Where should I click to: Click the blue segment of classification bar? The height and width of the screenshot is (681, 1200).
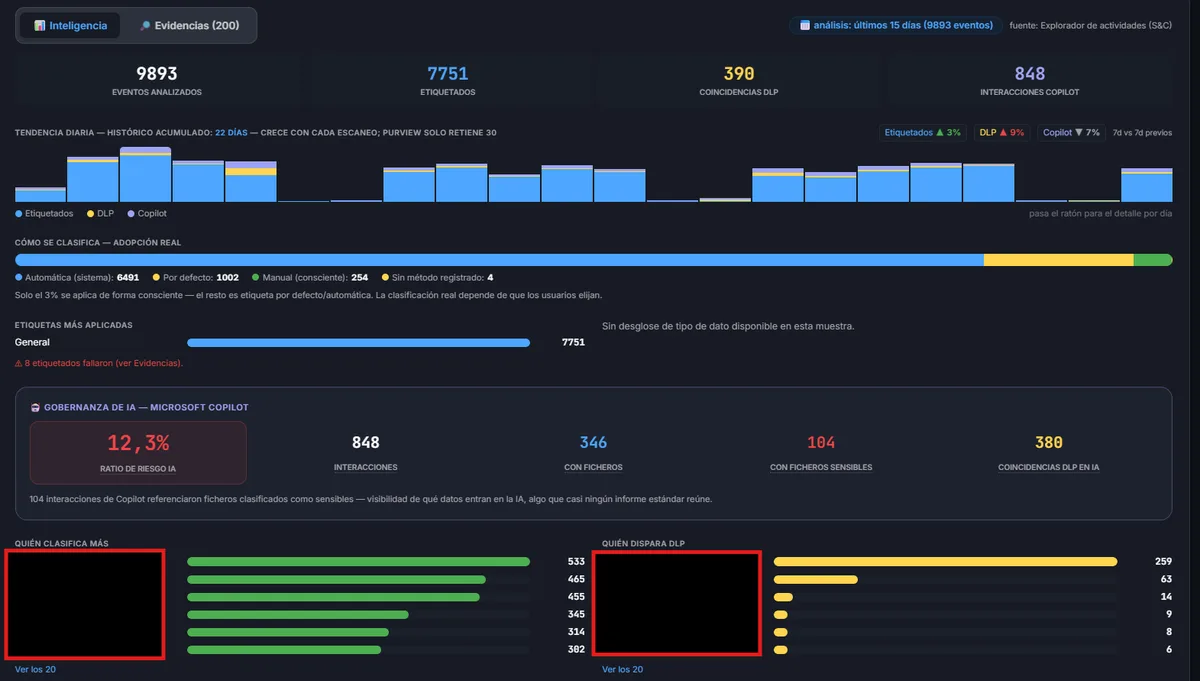(x=499, y=260)
